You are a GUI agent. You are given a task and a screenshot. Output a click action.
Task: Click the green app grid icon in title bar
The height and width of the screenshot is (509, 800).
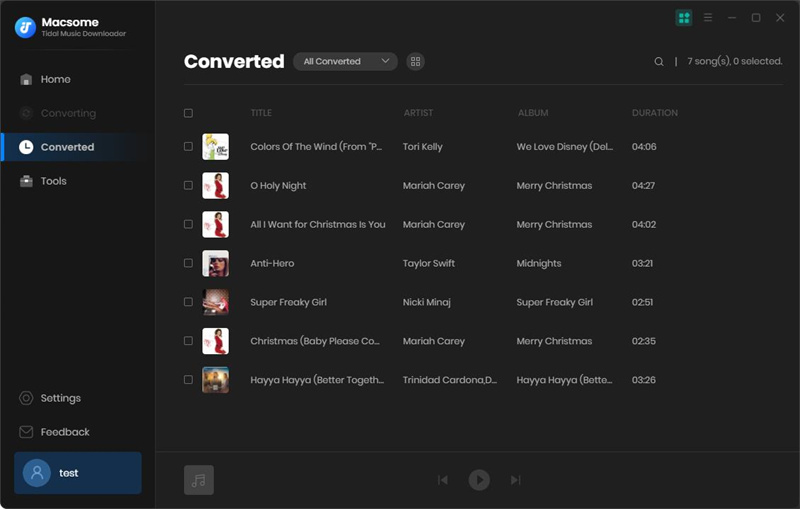click(x=684, y=18)
